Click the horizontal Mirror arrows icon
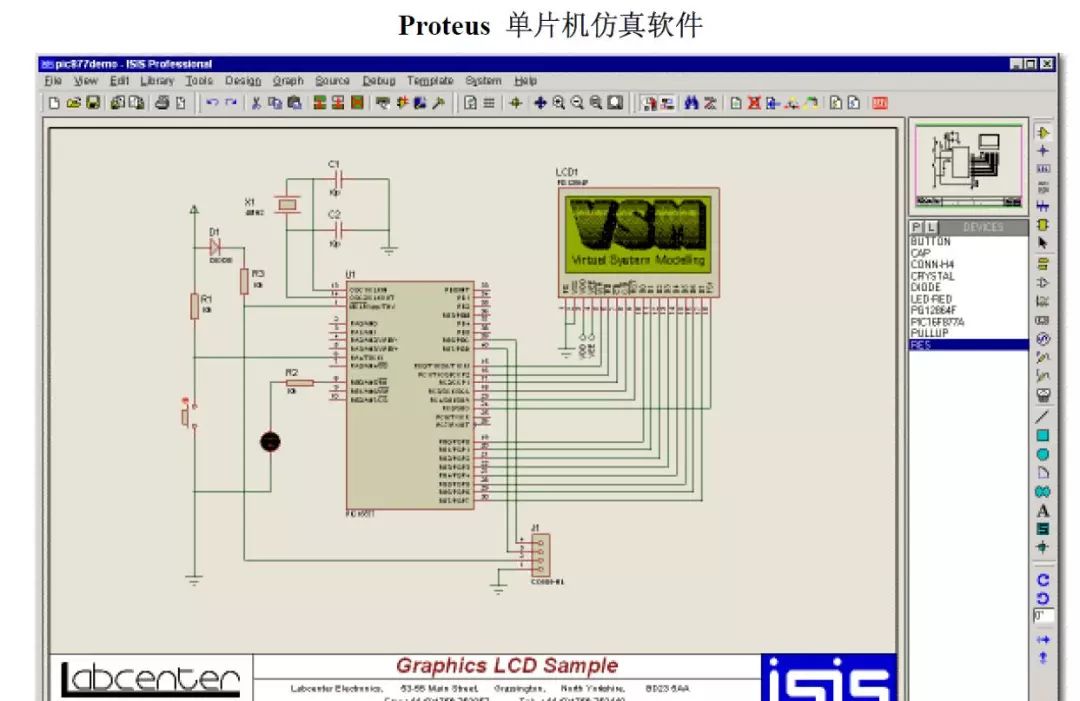Viewport: 1080px width, 701px height. tap(1043, 640)
